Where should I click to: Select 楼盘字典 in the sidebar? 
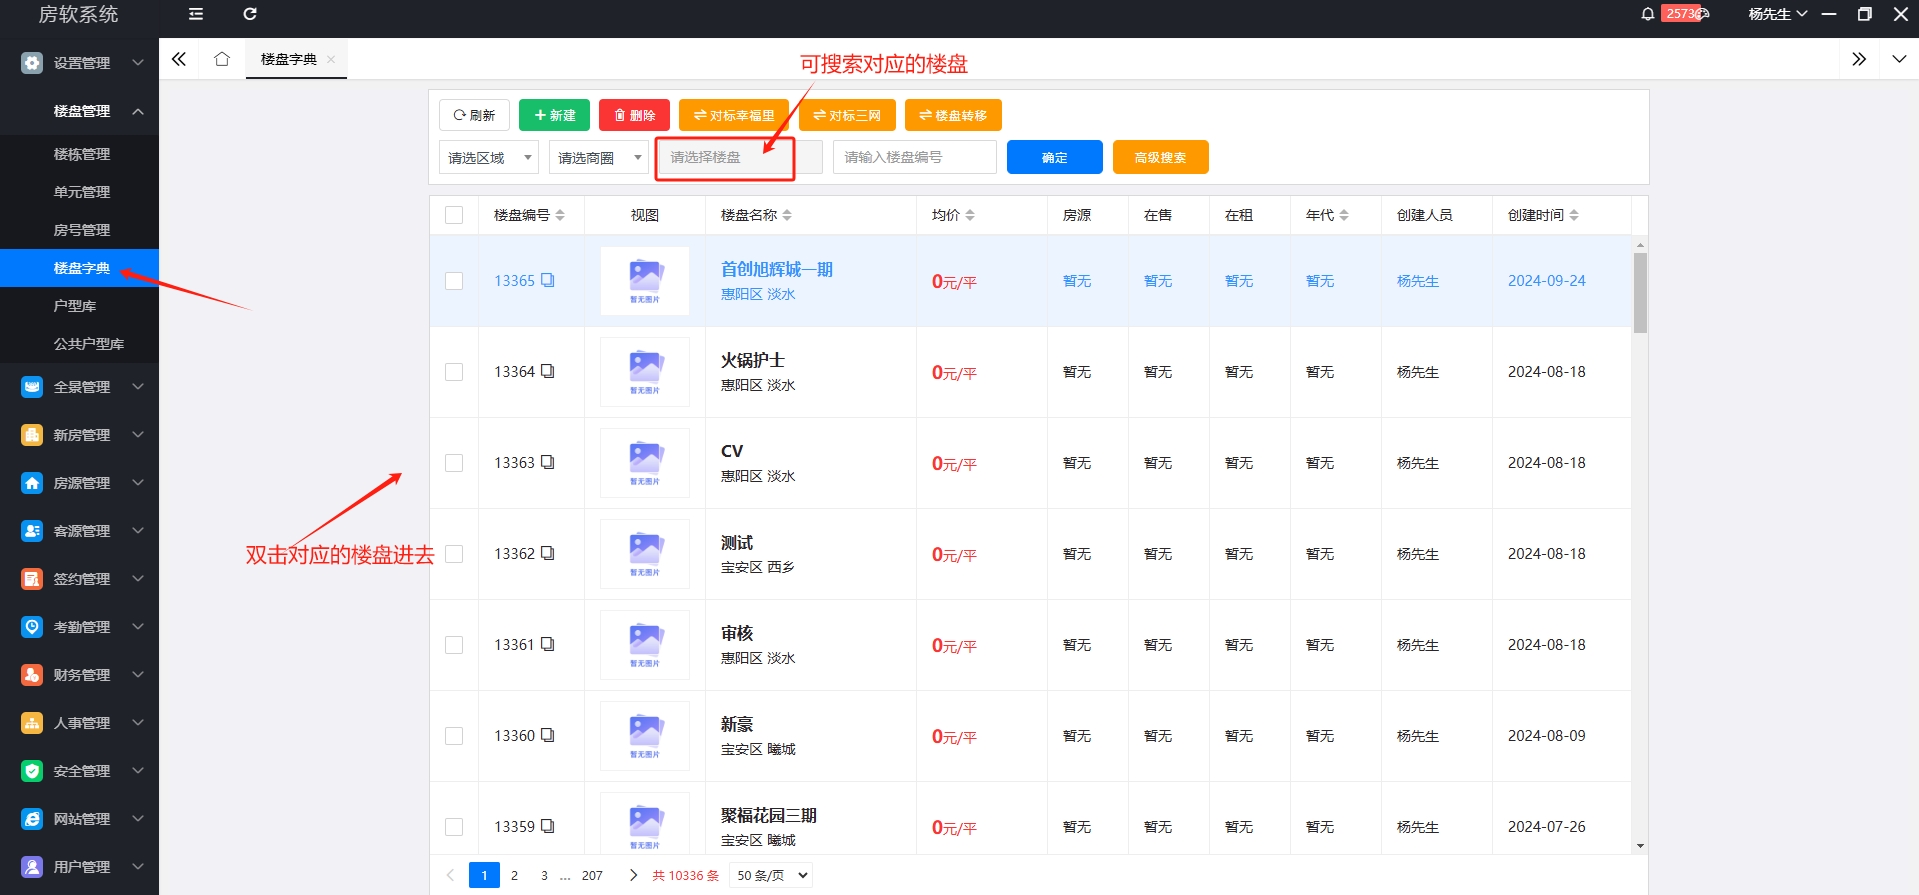point(82,268)
